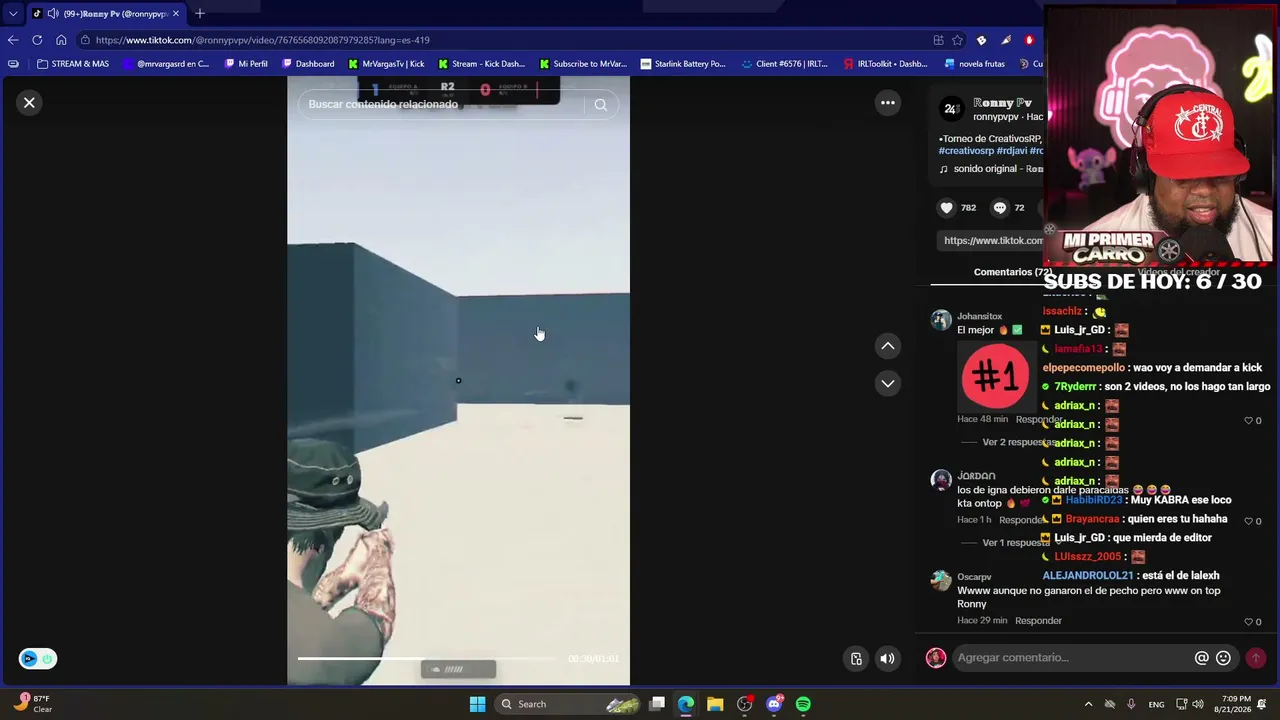Open the #creativosrp hashtag link
The height and width of the screenshot is (720, 1280).
click(966, 151)
